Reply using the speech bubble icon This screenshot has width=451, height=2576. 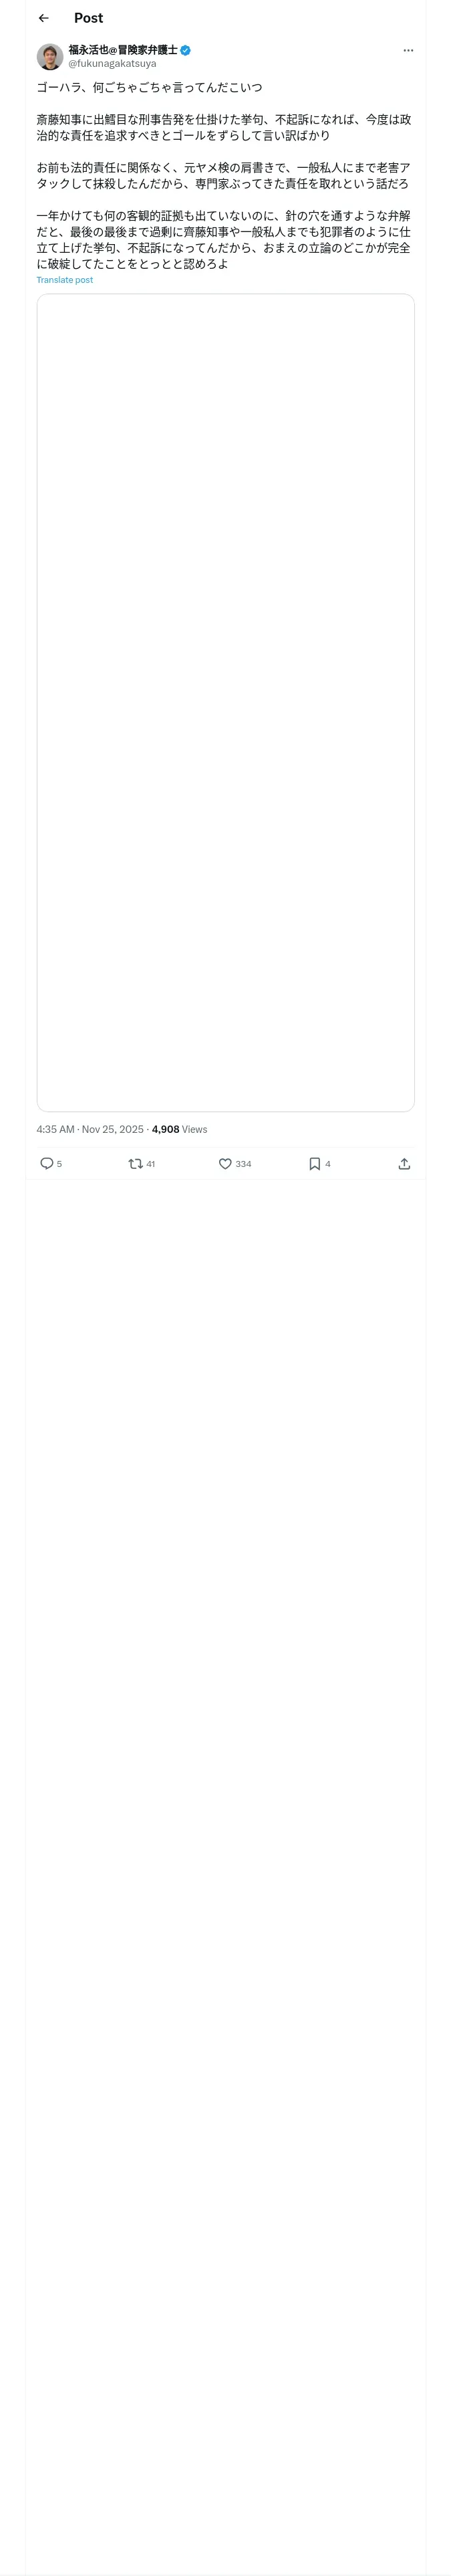click(x=46, y=1163)
